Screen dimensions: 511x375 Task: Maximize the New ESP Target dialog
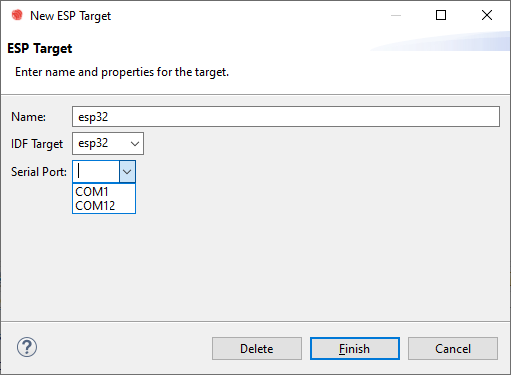coord(441,15)
